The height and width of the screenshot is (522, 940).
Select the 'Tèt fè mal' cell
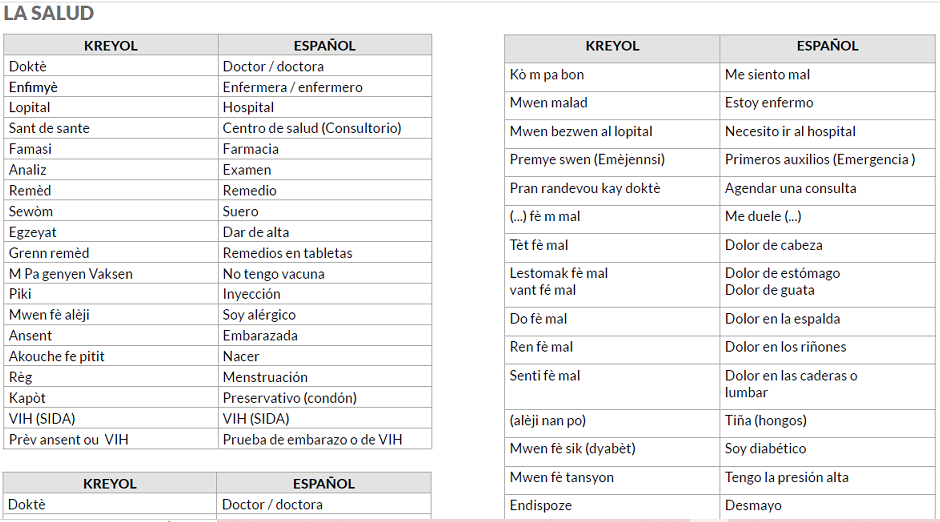click(x=612, y=245)
